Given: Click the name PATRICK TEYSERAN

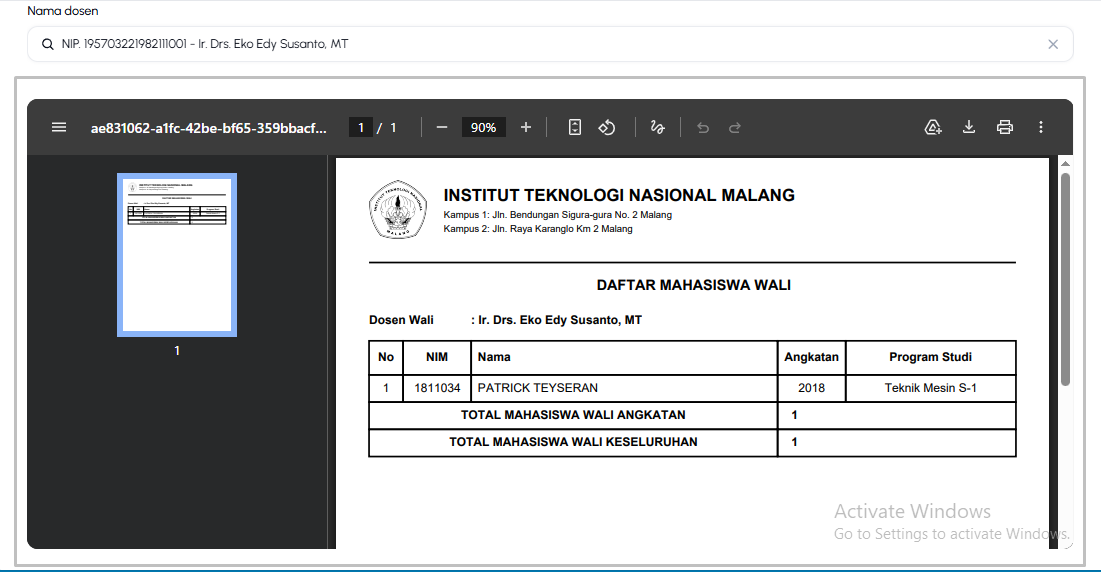Looking at the screenshot, I should (538, 388).
